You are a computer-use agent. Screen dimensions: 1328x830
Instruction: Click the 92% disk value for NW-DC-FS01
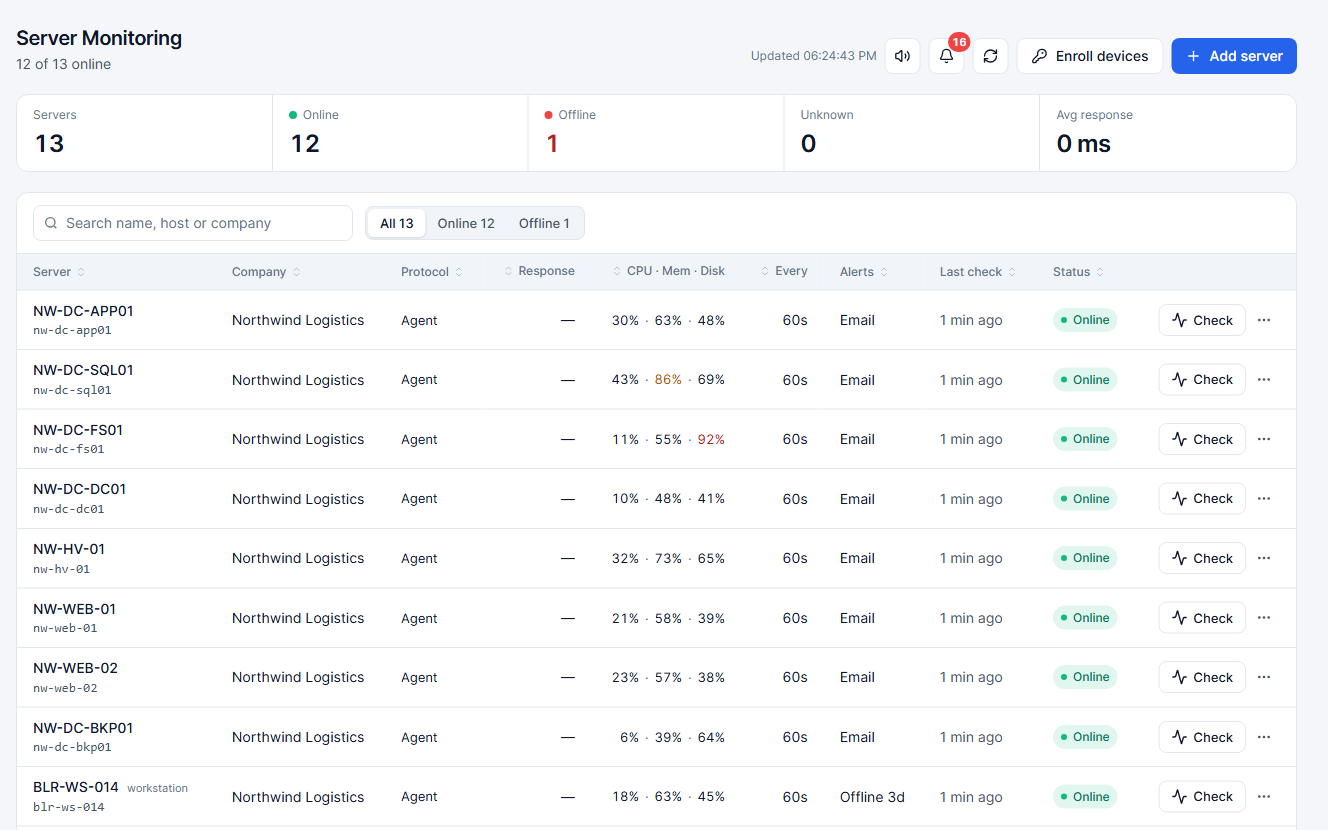(x=711, y=439)
